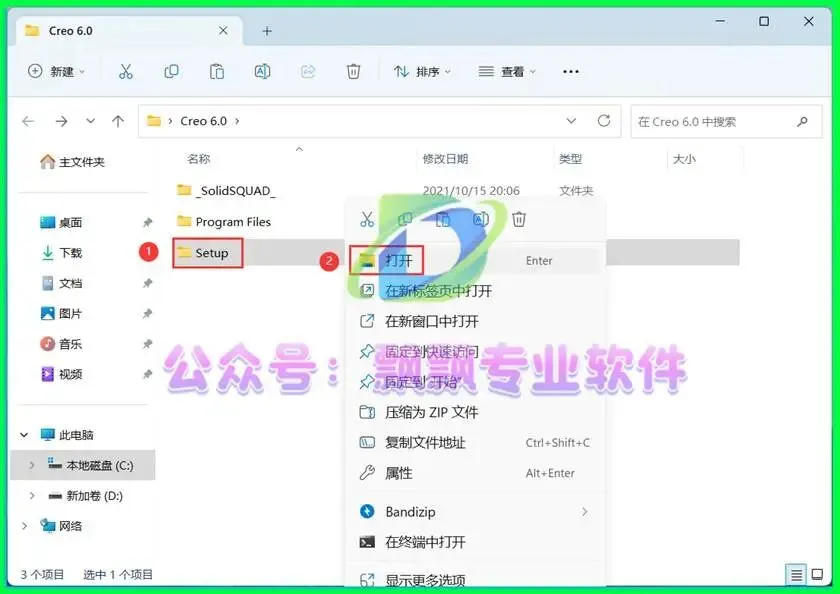840x594 pixels.
Task: Switch to details view icon in the status bar
Action: (796, 575)
